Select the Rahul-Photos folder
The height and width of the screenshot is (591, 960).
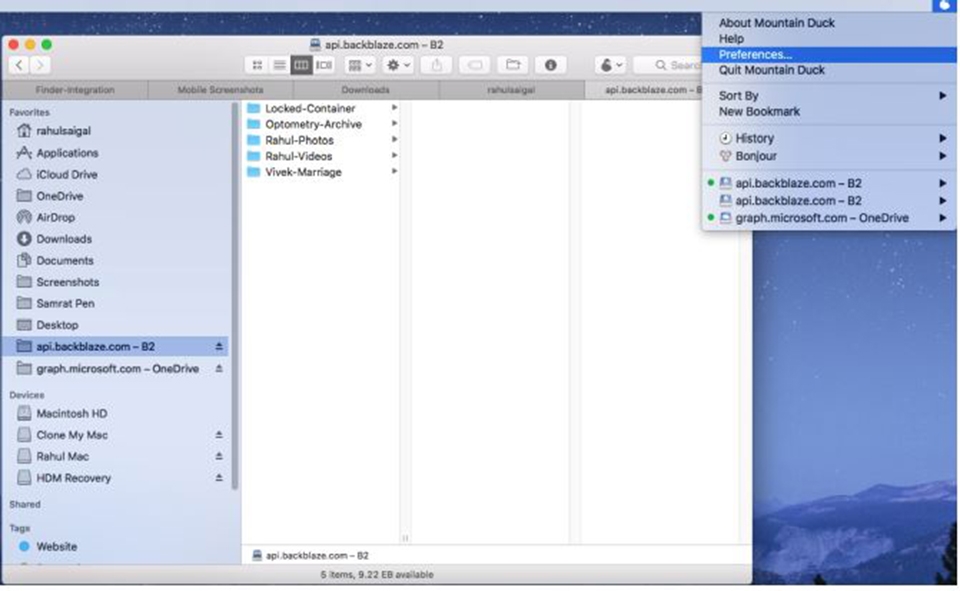coord(299,140)
